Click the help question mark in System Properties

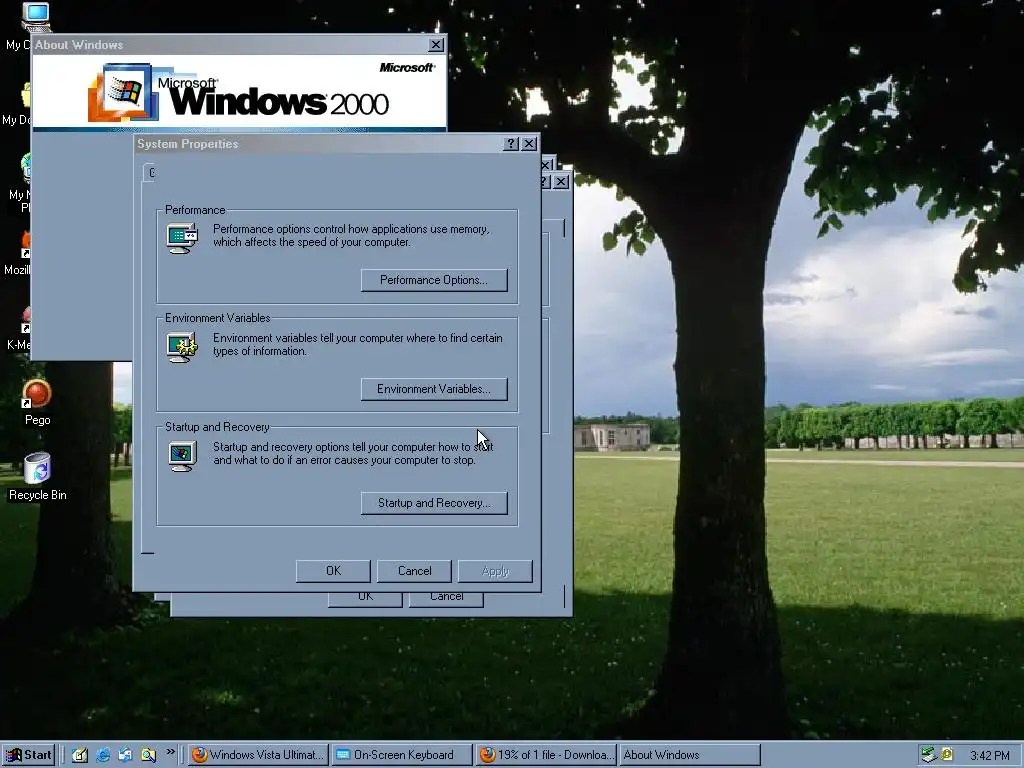tap(511, 144)
